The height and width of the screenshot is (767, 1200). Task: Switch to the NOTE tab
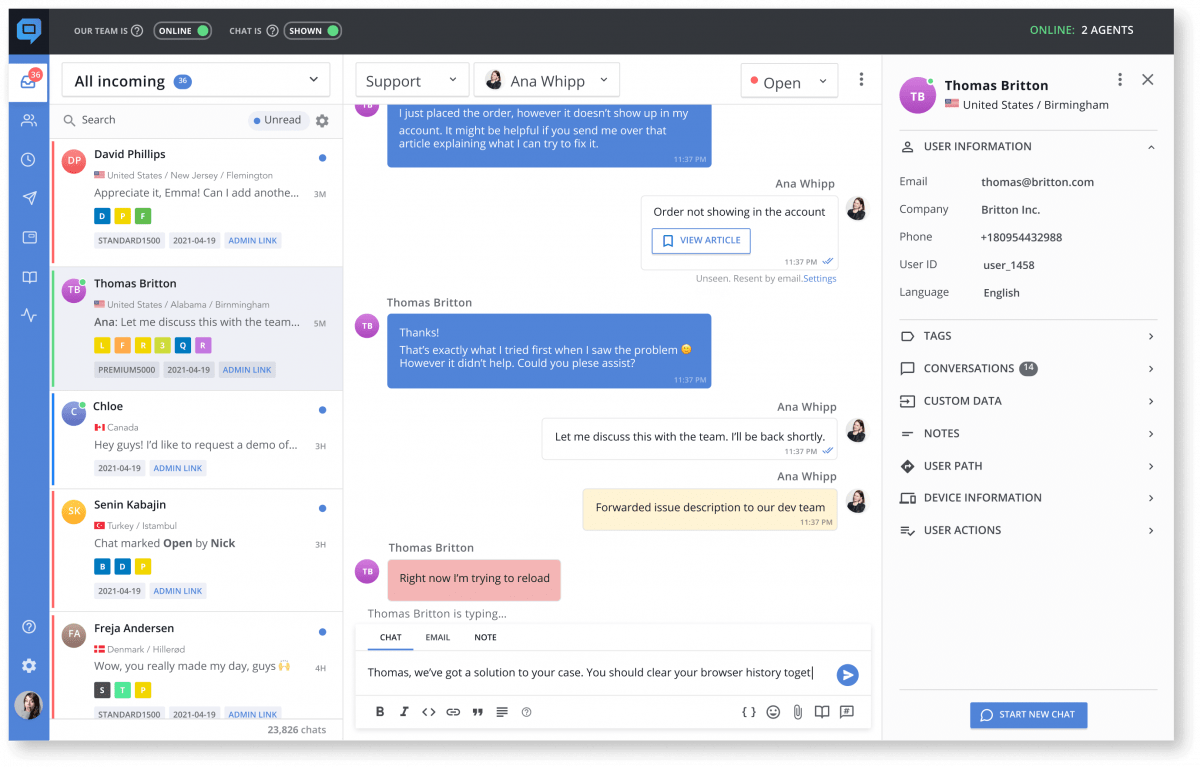485,637
